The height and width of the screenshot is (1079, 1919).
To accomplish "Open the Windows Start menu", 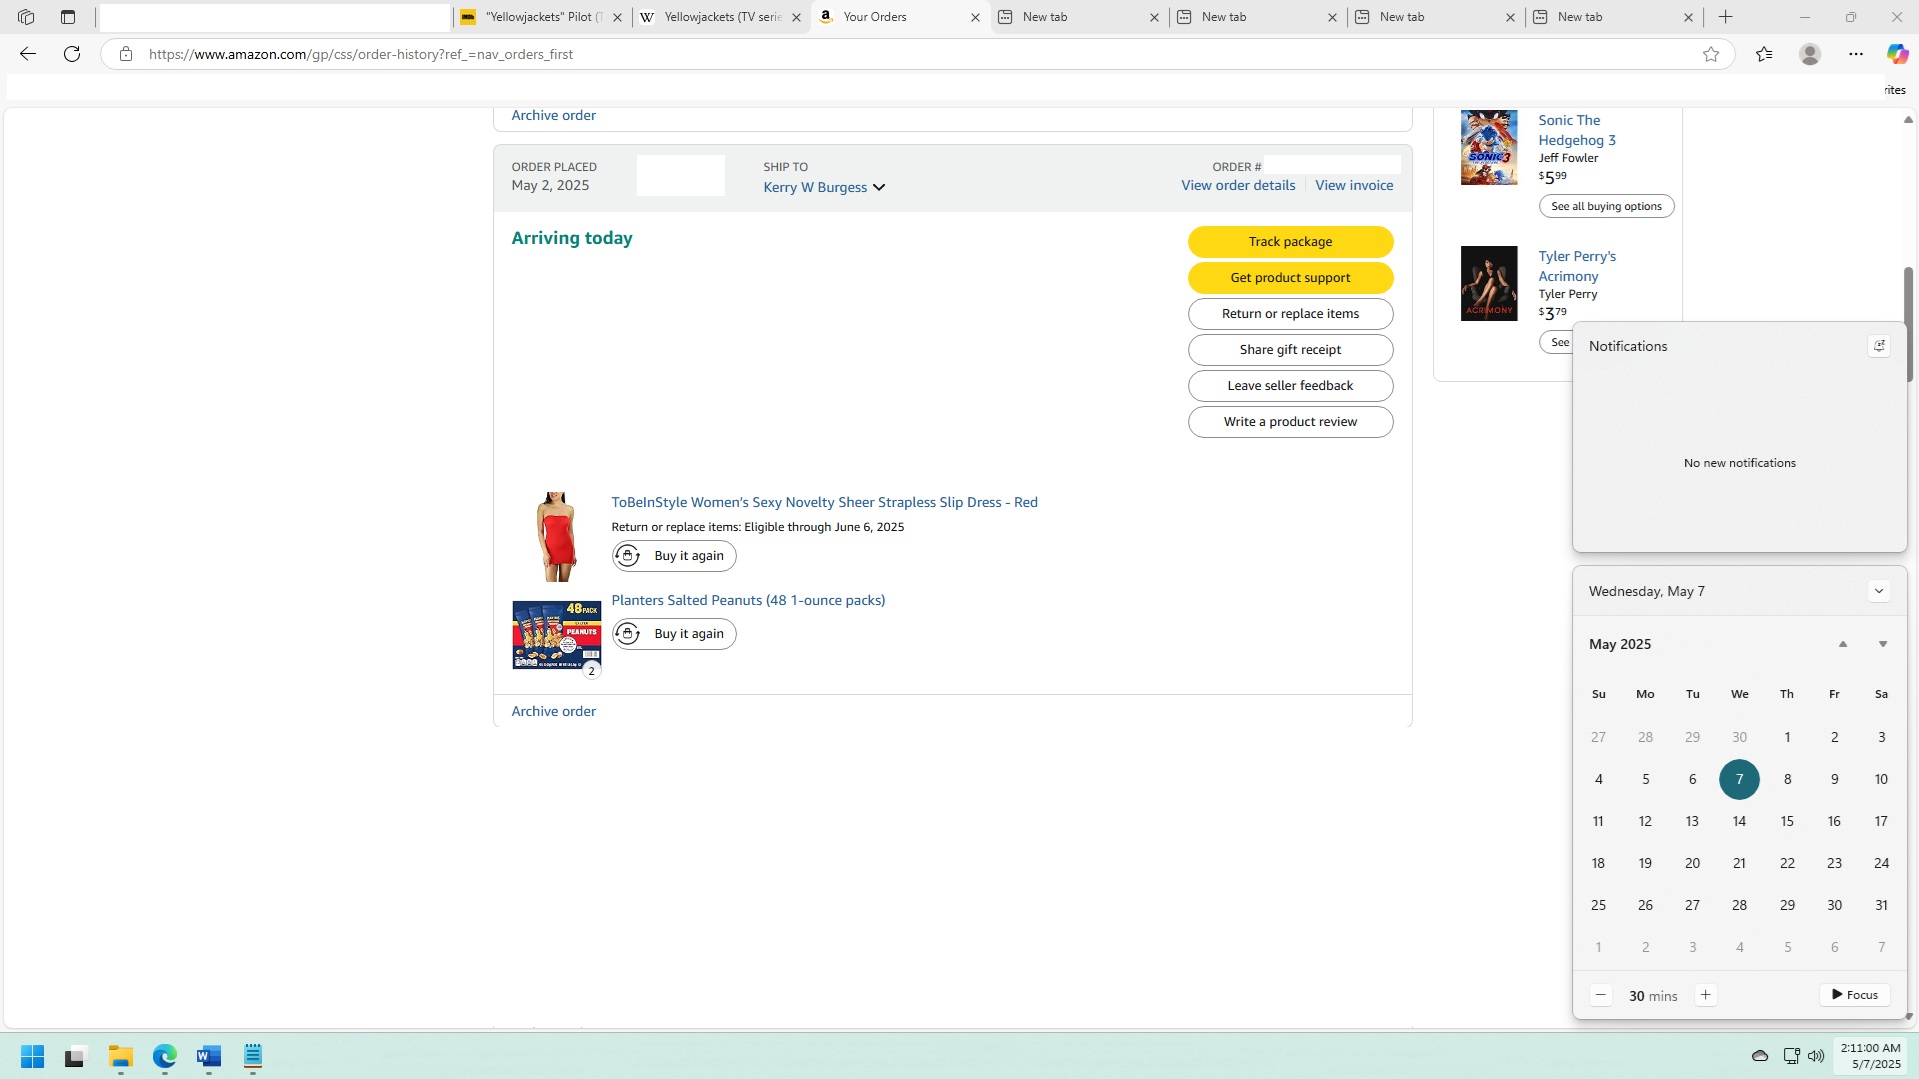I will click(32, 1056).
